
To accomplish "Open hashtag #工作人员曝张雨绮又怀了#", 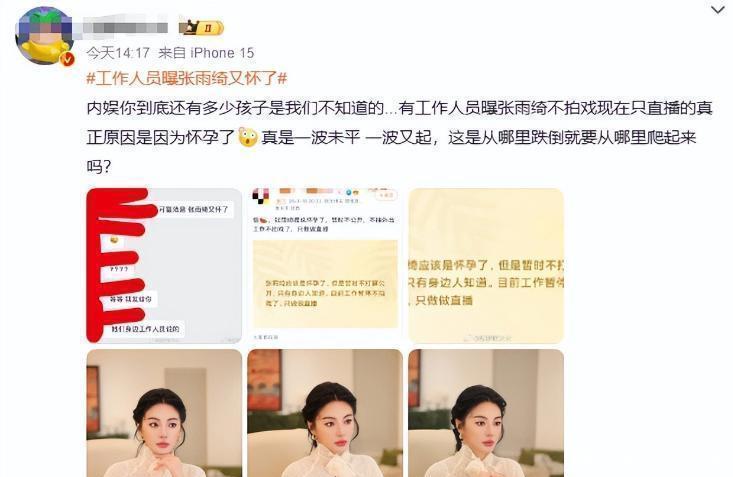I will tap(187, 78).
